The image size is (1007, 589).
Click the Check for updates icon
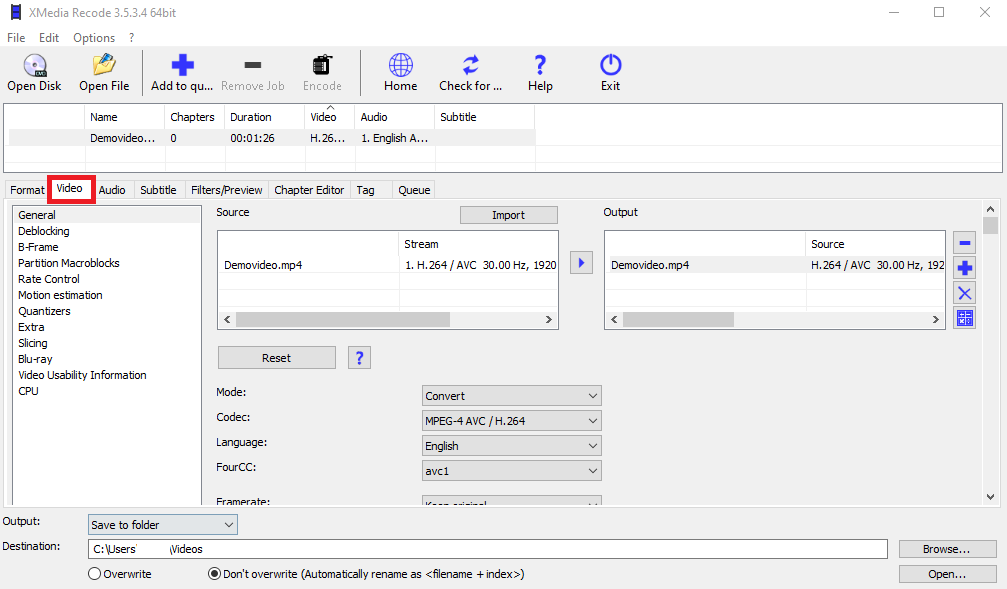(x=470, y=66)
